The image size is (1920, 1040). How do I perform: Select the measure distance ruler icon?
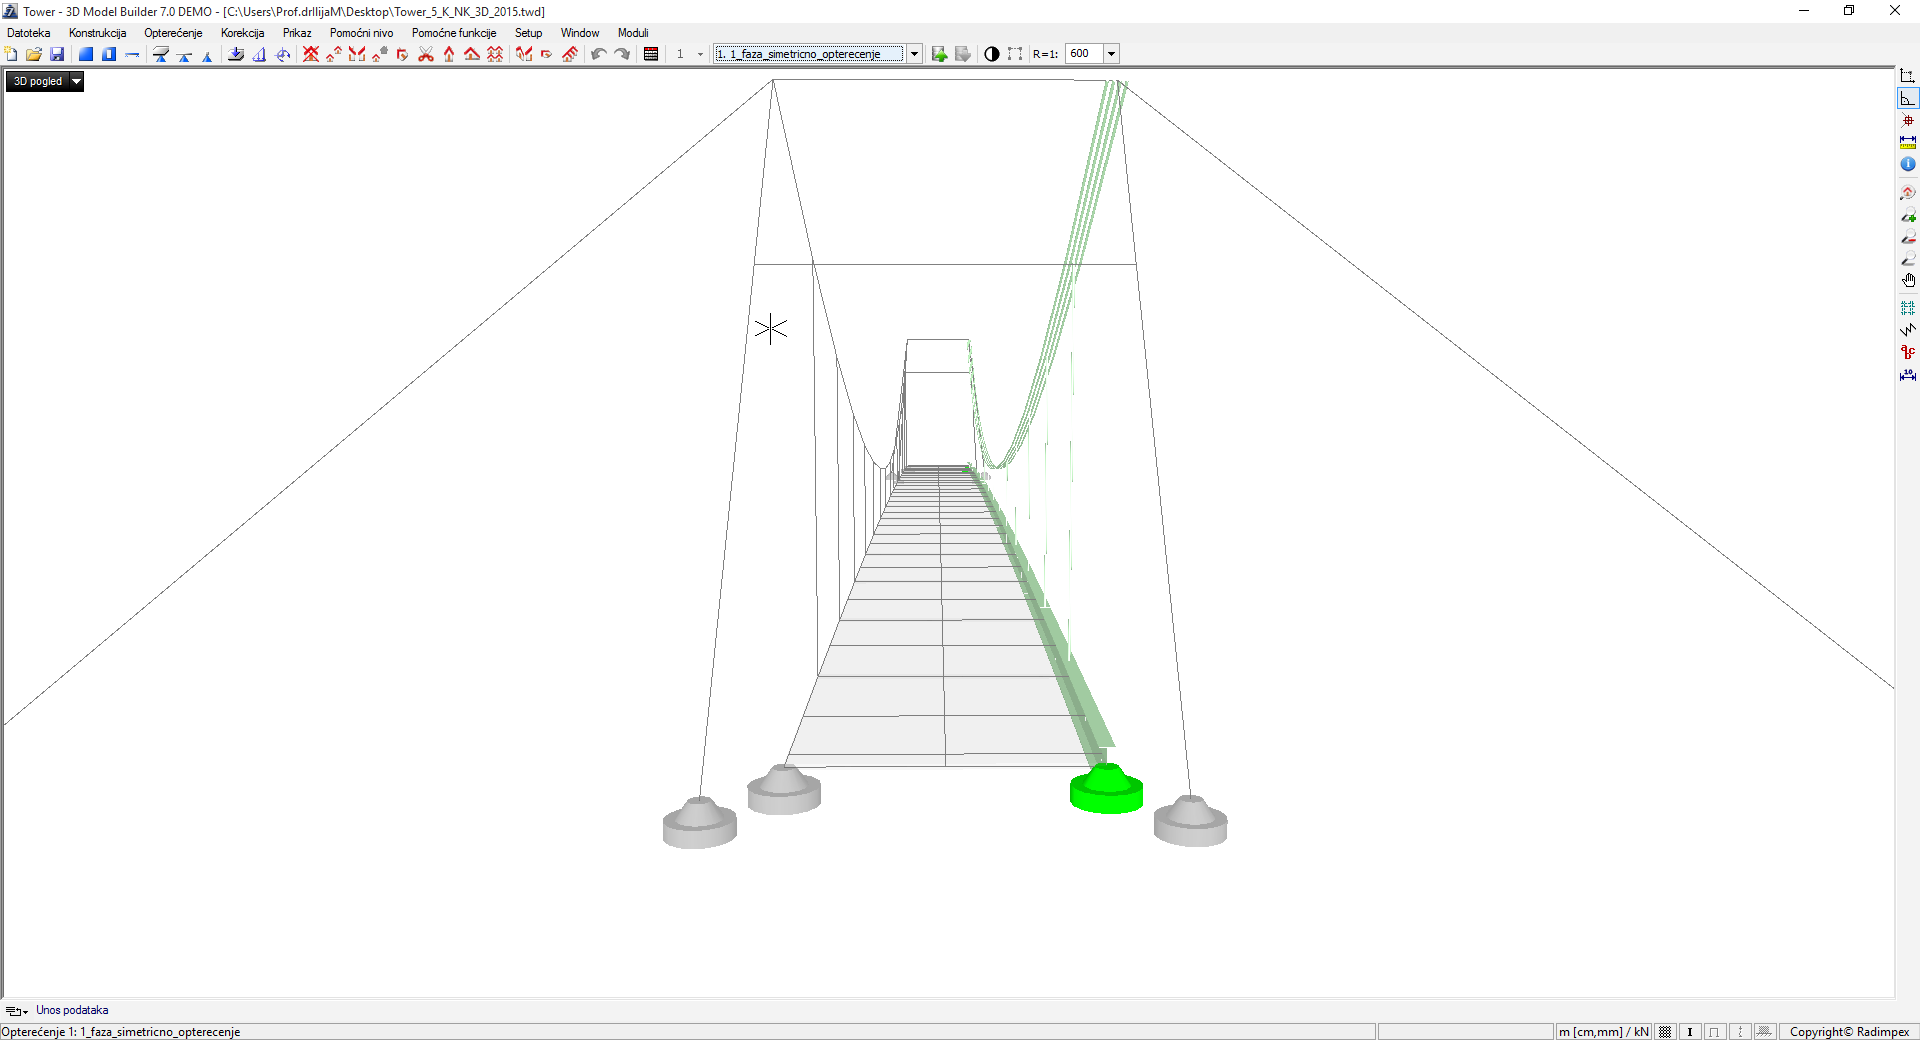click(x=1908, y=142)
